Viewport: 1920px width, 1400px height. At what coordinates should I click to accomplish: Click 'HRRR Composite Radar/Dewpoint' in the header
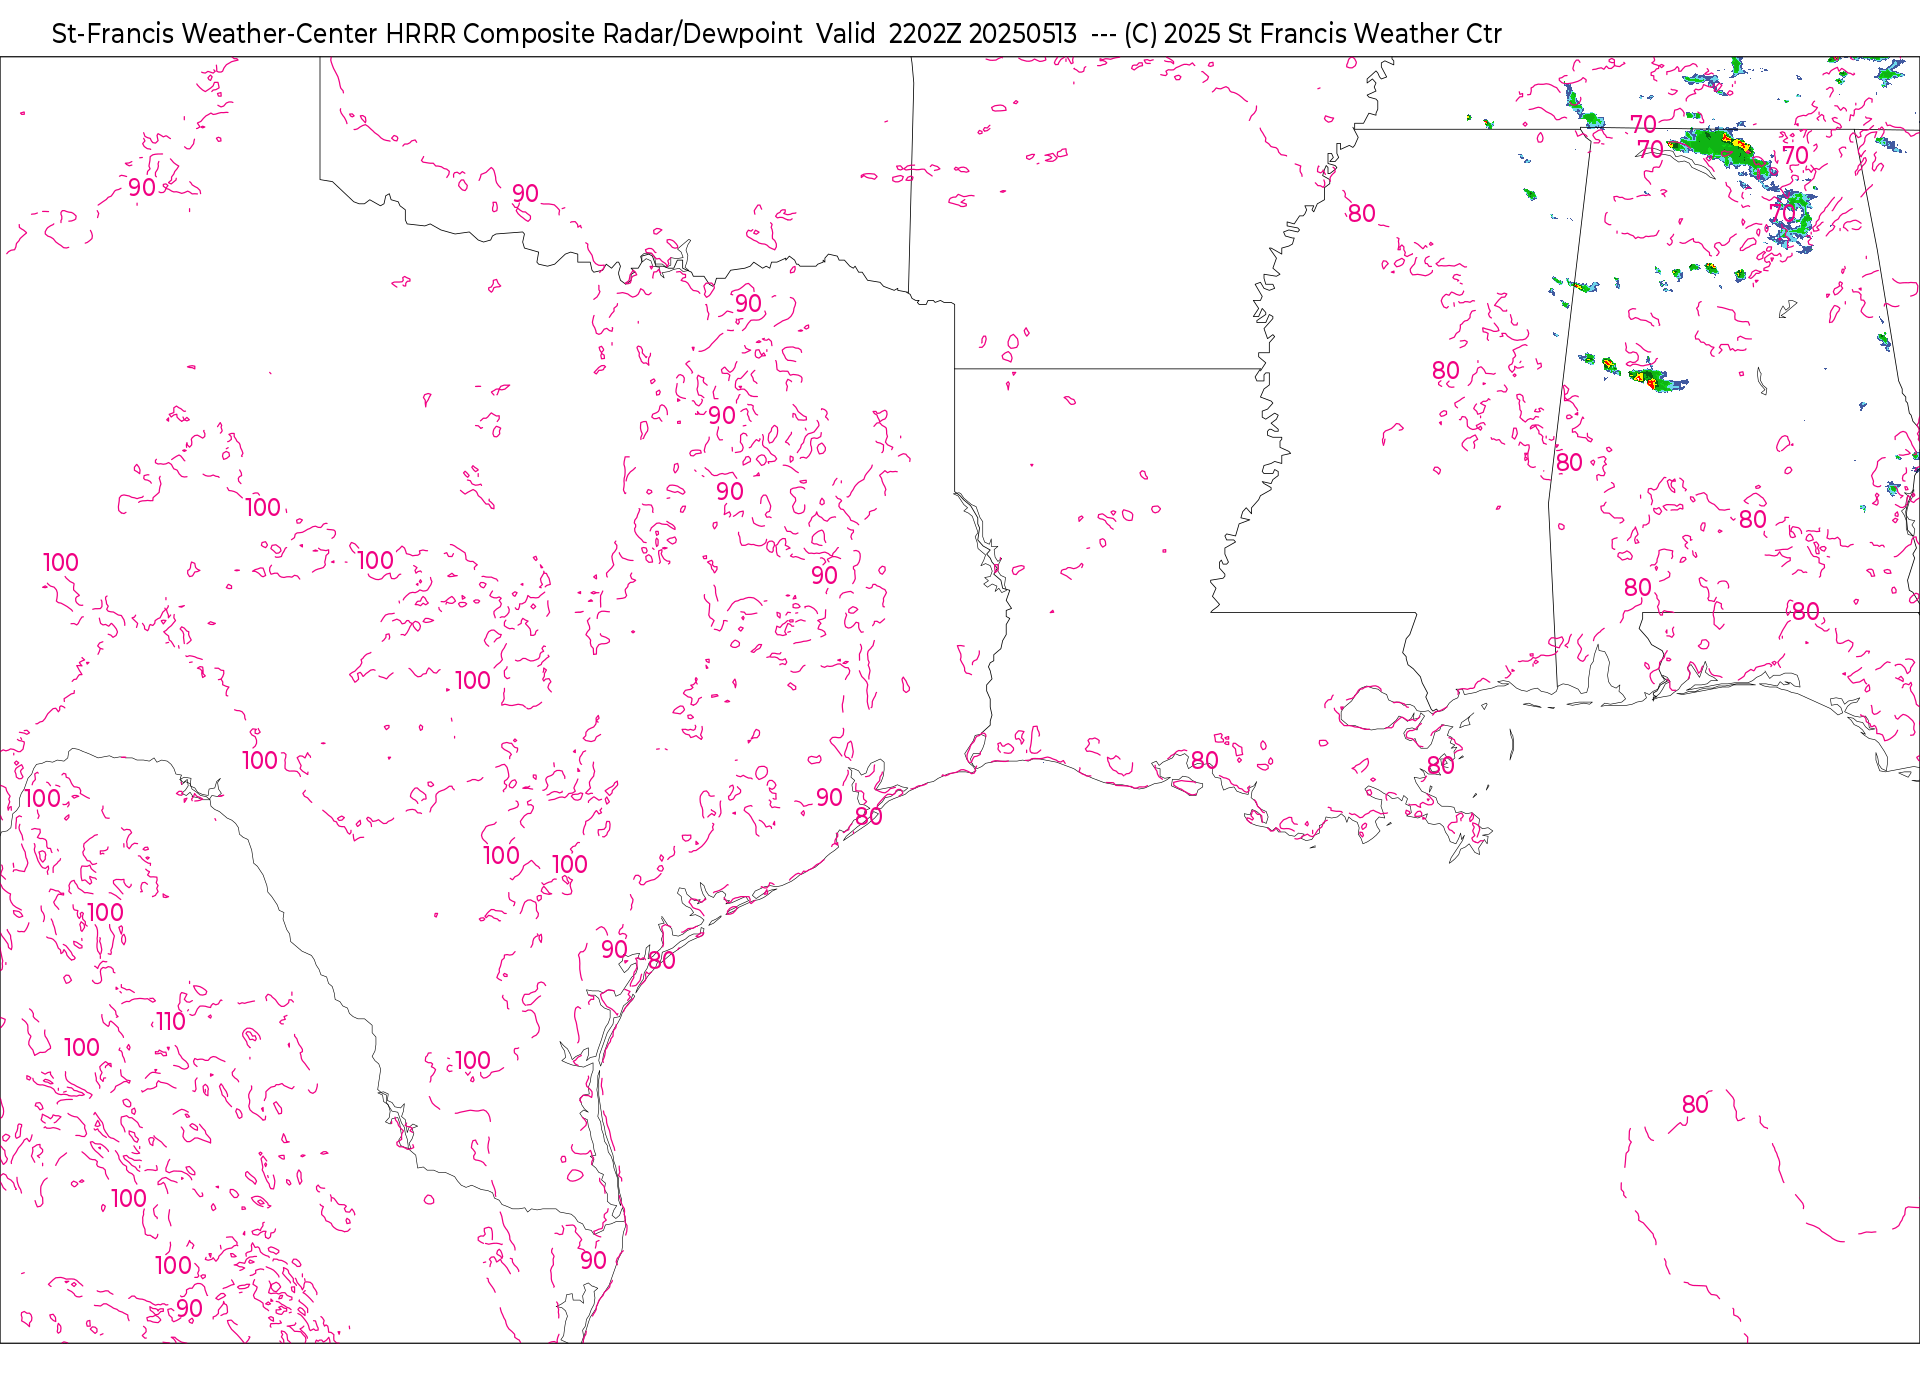click(x=594, y=34)
